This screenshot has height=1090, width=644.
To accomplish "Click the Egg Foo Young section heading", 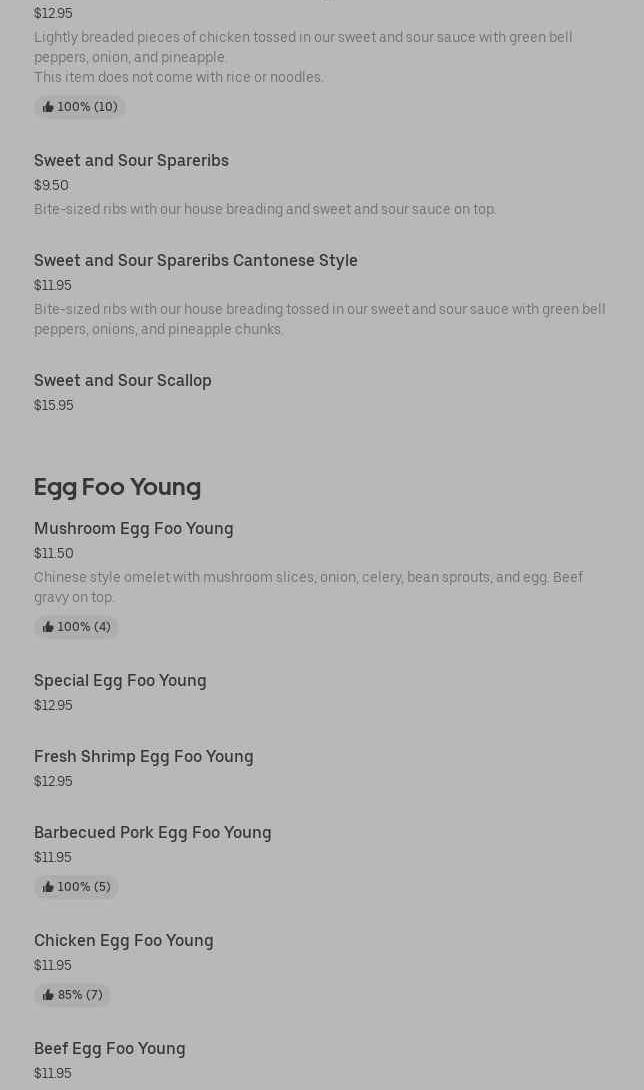I will coord(117,487).
